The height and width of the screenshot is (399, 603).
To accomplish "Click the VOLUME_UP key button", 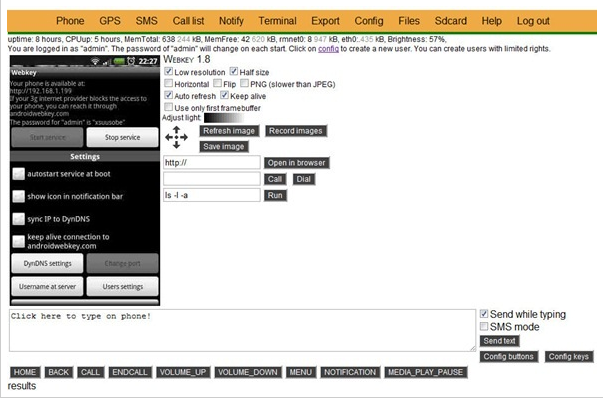I will coord(183,372).
